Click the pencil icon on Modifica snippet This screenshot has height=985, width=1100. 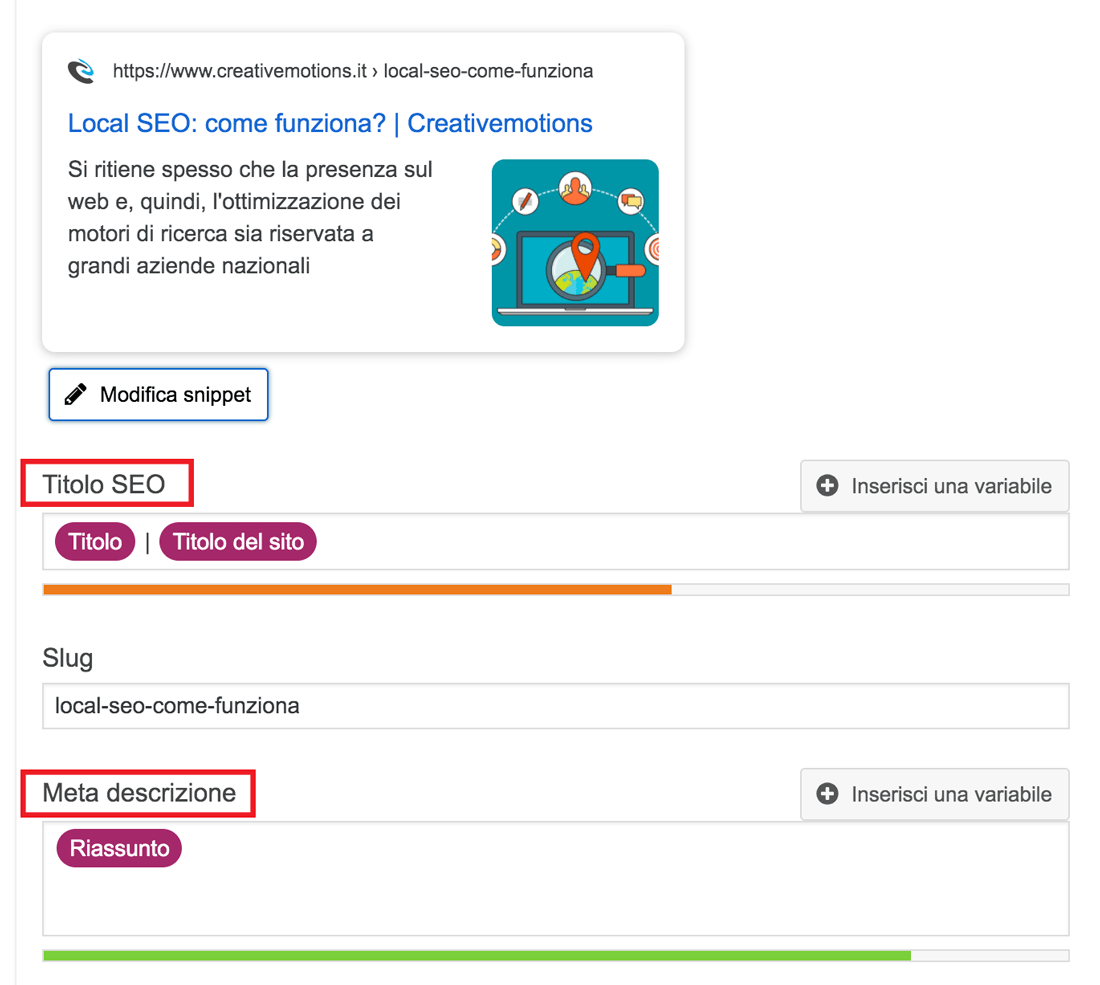point(76,394)
